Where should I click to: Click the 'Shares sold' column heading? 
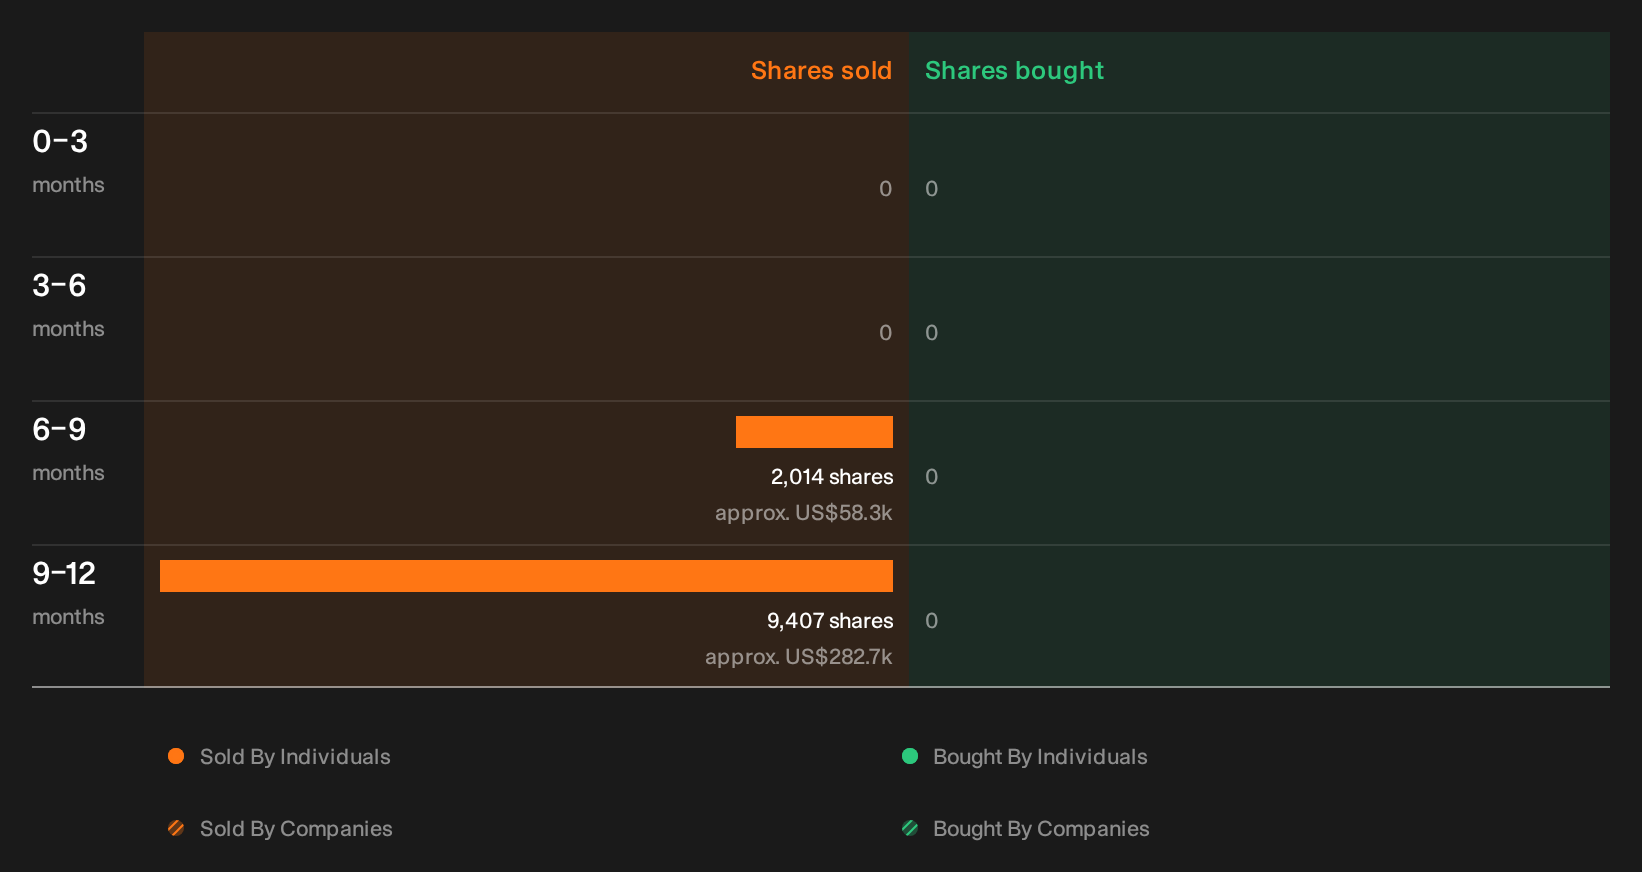pos(821,71)
